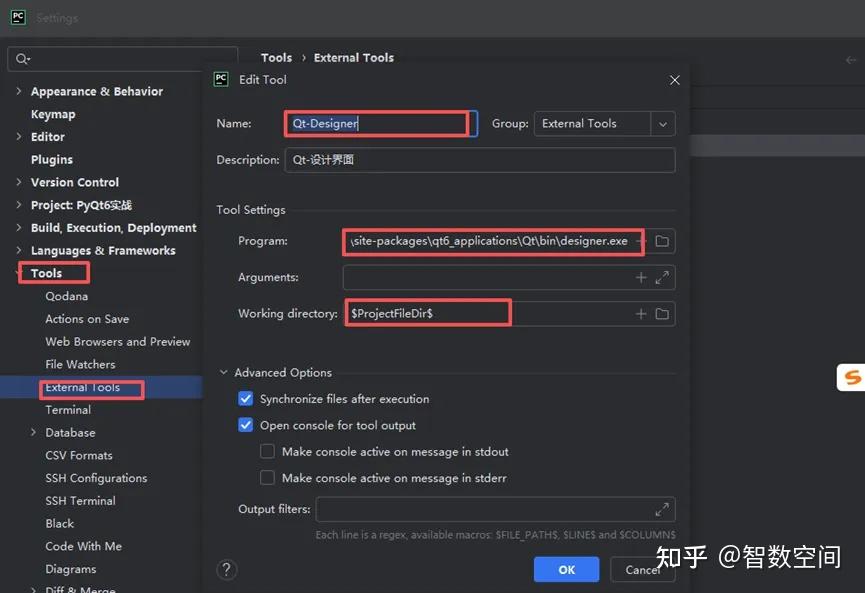Go back with the arrow in Settings header
The height and width of the screenshot is (593, 865).
[851, 60]
